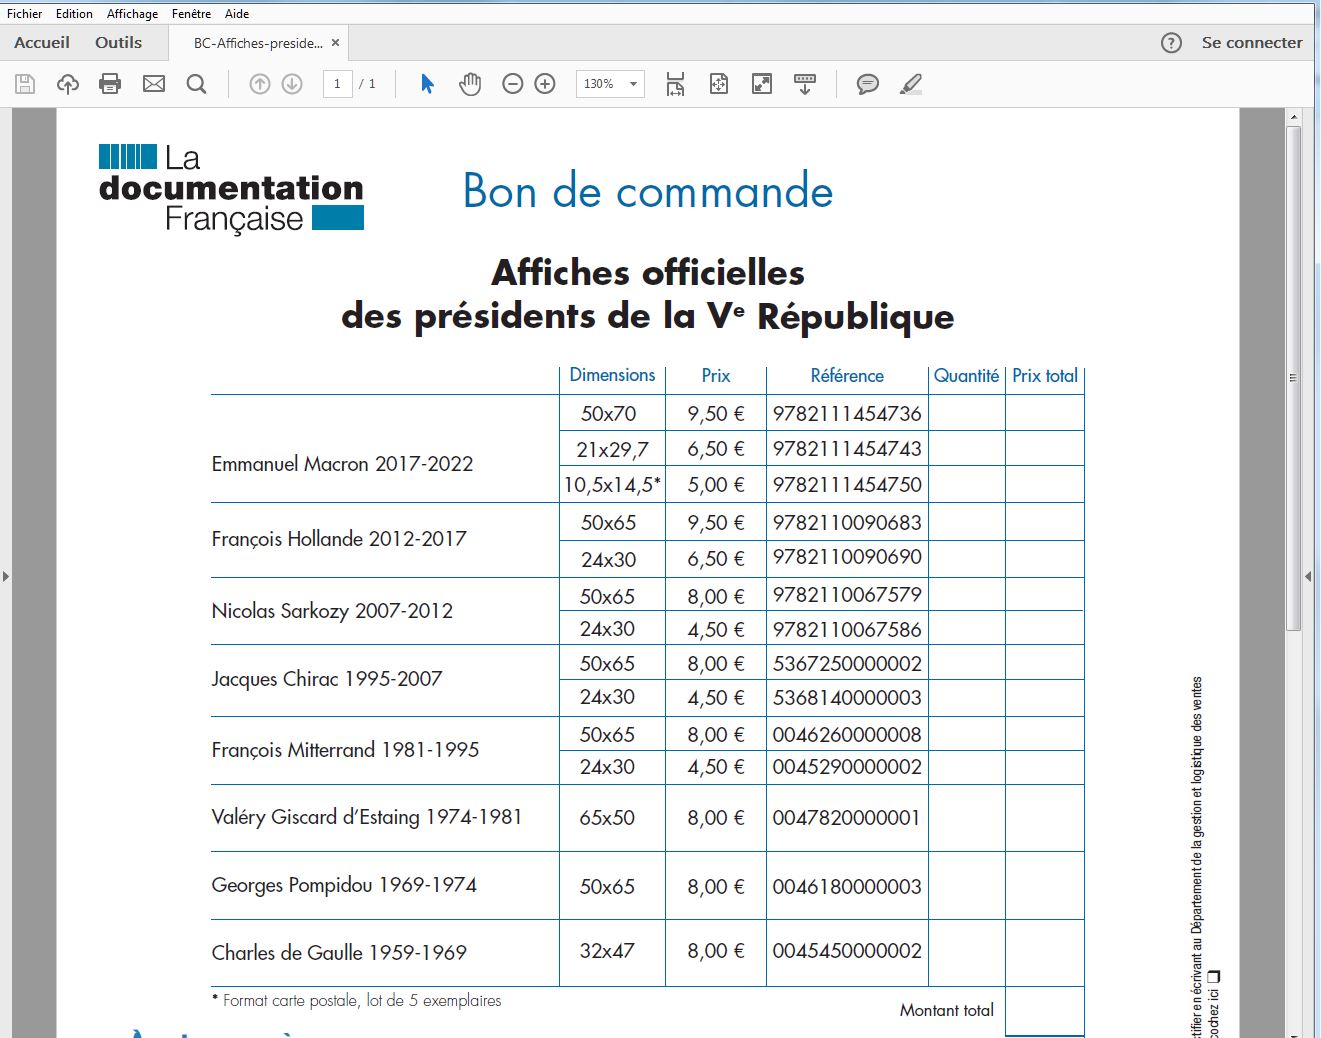
Task: Expand the right tools pane arrow
Action: tap(1308, 576)
